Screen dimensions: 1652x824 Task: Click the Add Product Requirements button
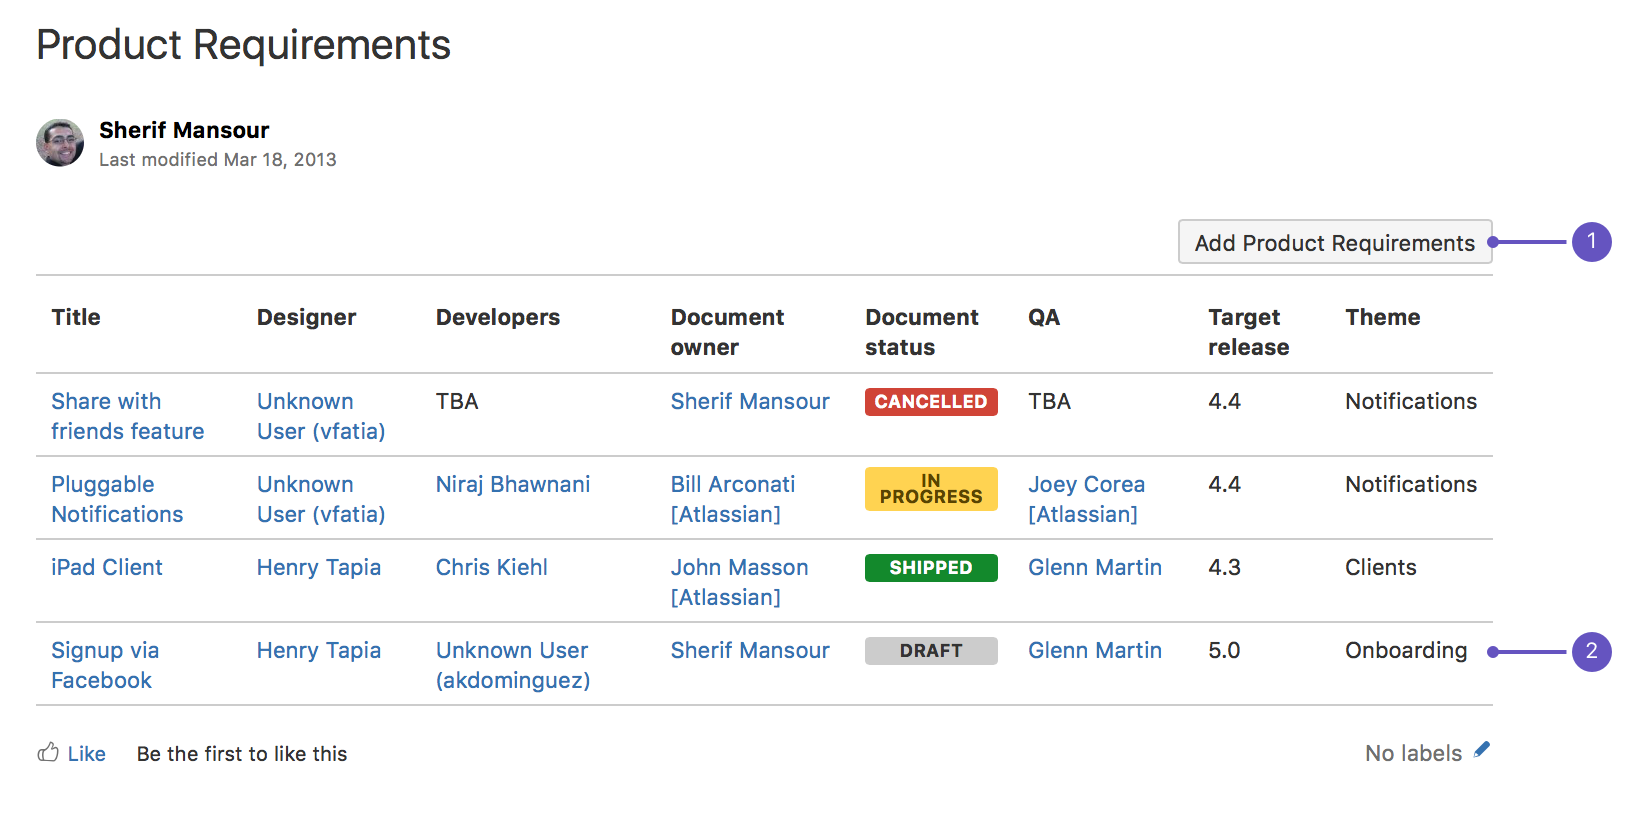[x=1335, y=242]
